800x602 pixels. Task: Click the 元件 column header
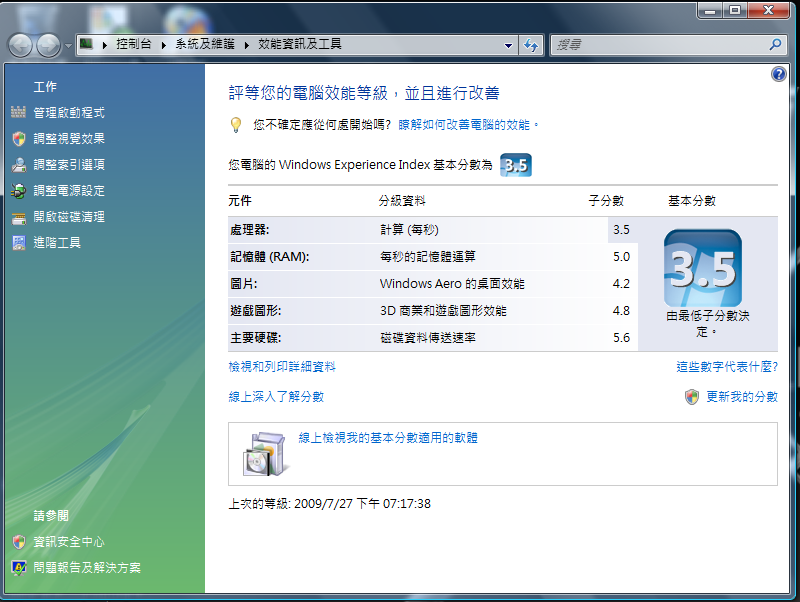point(240,201)
